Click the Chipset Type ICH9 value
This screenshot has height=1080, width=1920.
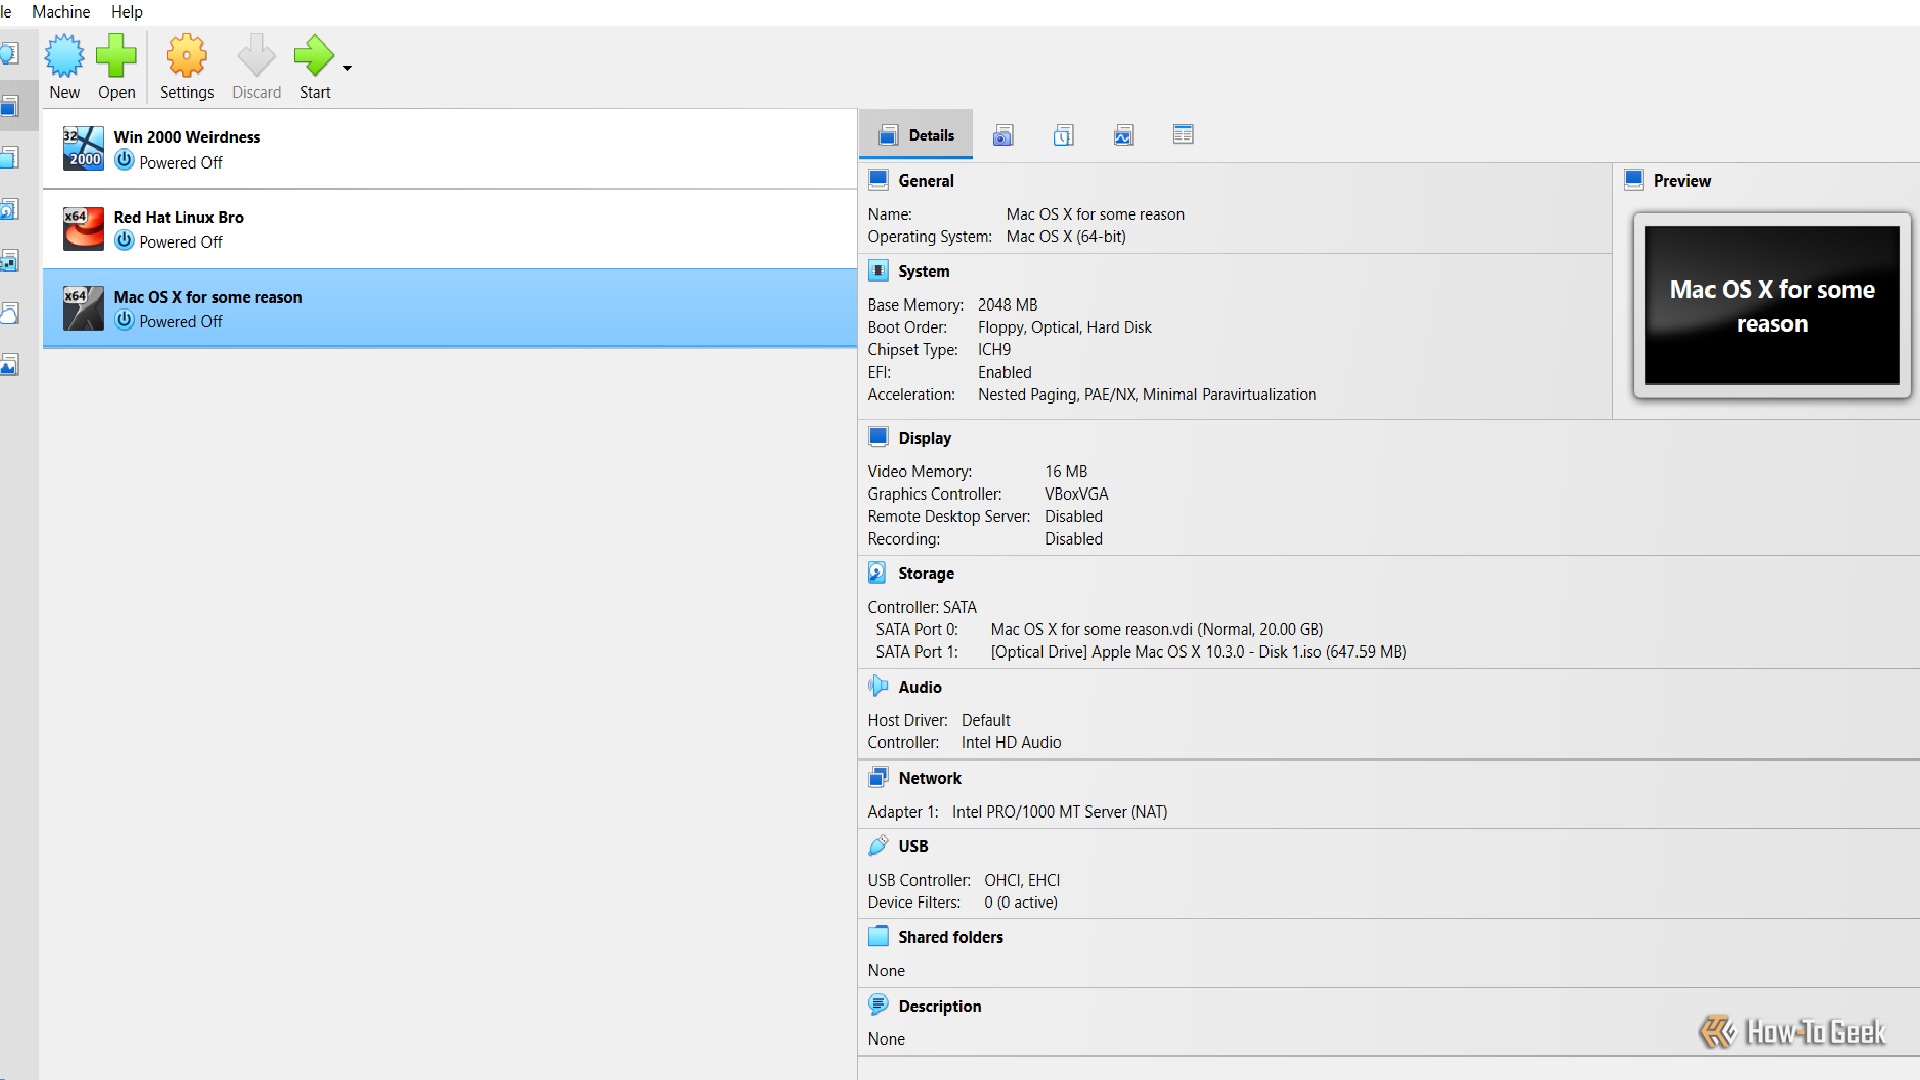[994, 350]
